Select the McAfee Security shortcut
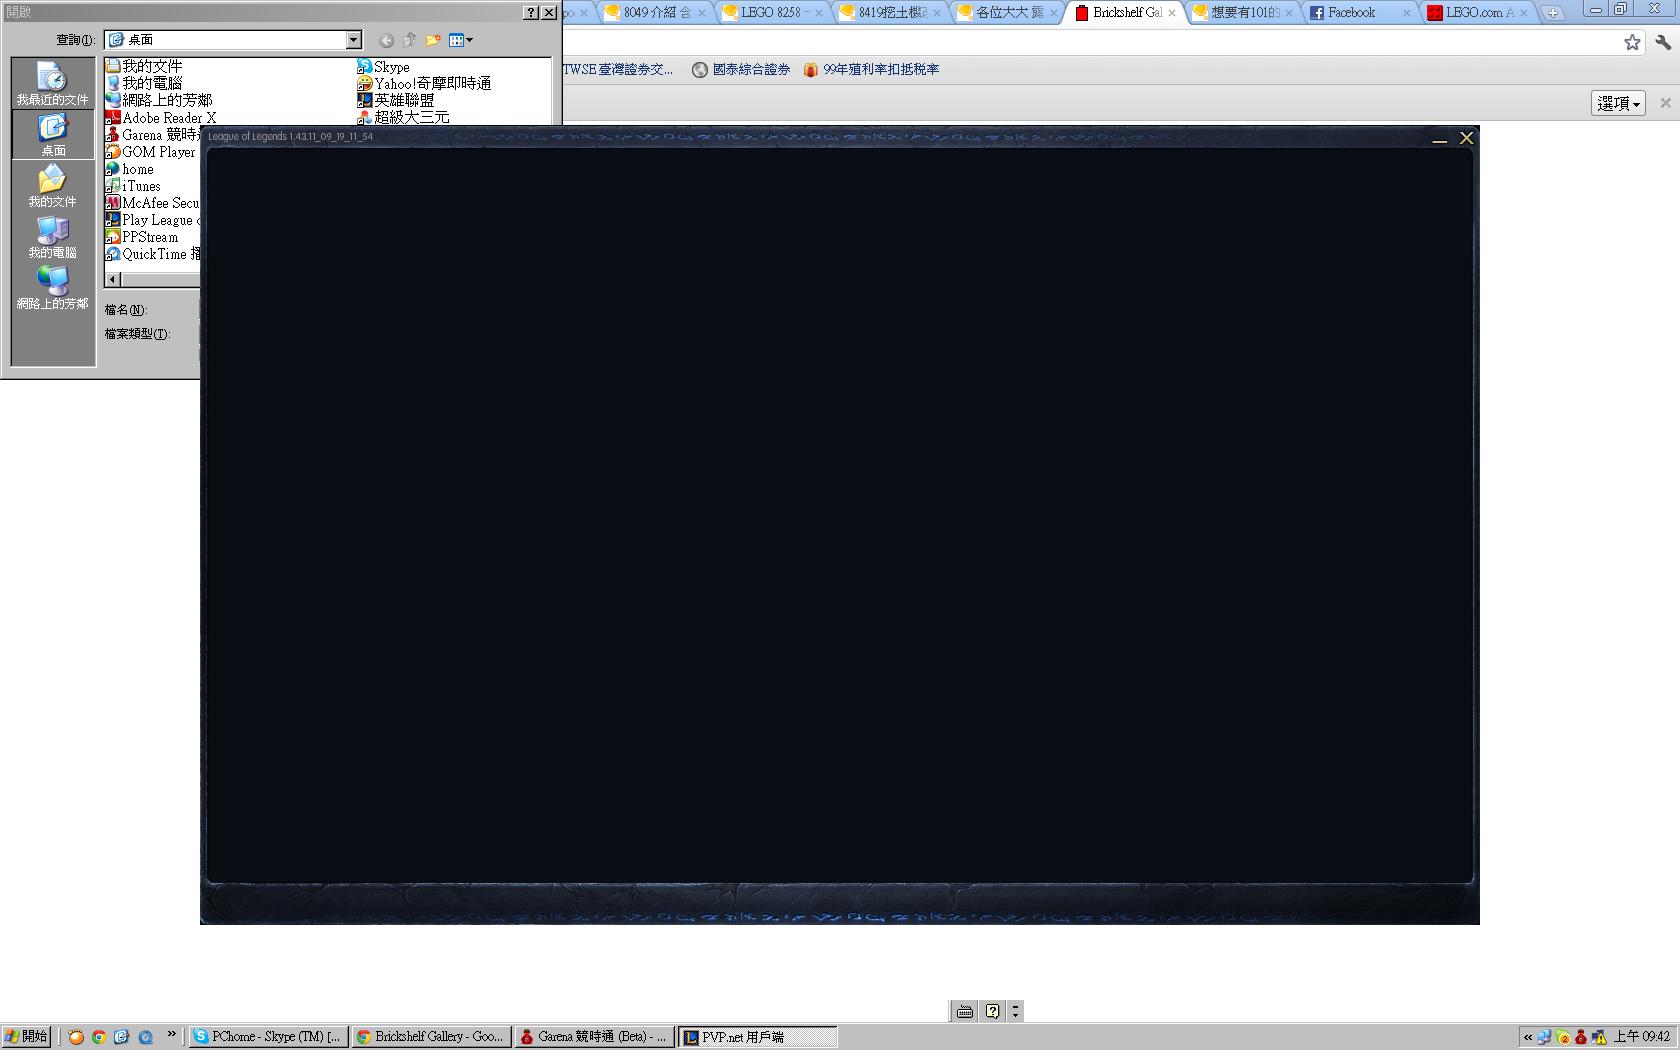This screenshot has height=1050, width=1680. (x=153, y=203)
